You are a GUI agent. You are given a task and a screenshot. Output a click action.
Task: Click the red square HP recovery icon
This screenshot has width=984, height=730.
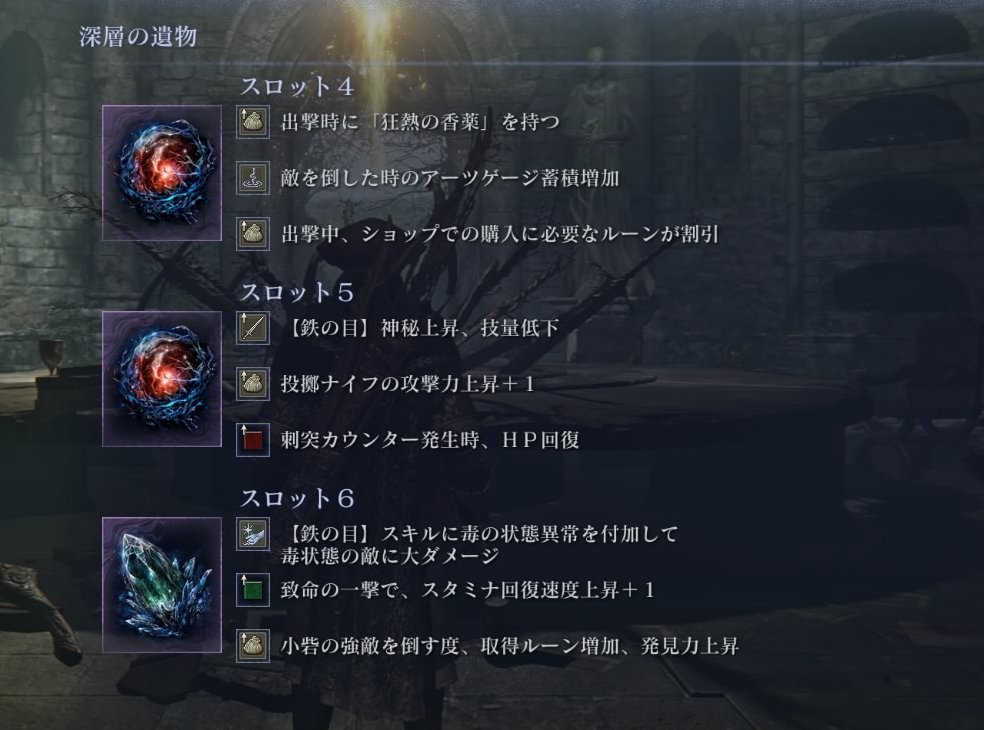[253, 439]
